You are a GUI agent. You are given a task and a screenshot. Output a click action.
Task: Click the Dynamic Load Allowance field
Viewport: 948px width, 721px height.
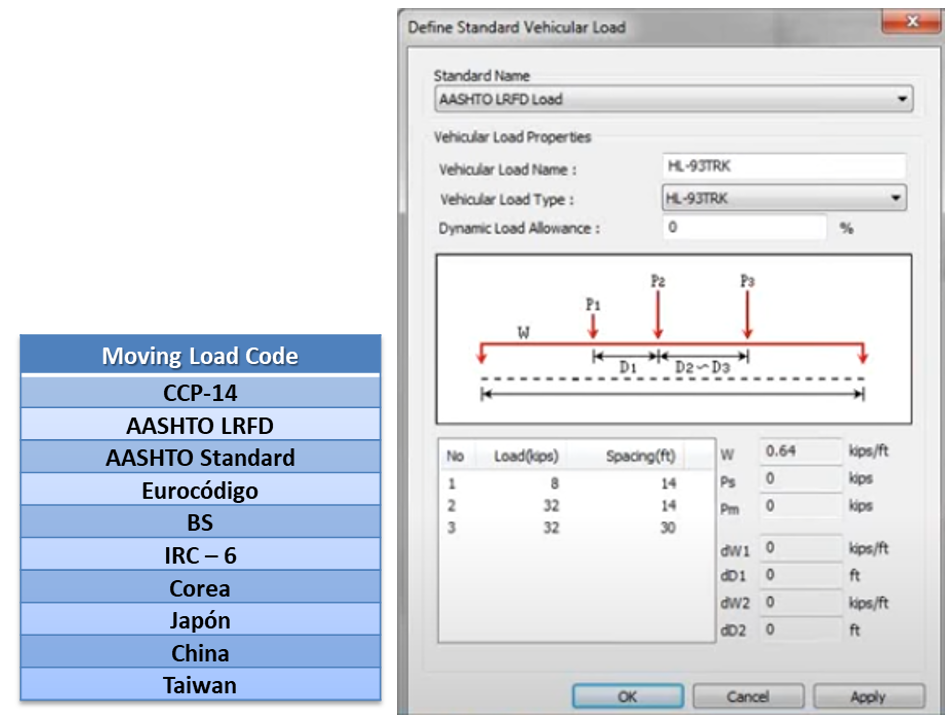745,228
